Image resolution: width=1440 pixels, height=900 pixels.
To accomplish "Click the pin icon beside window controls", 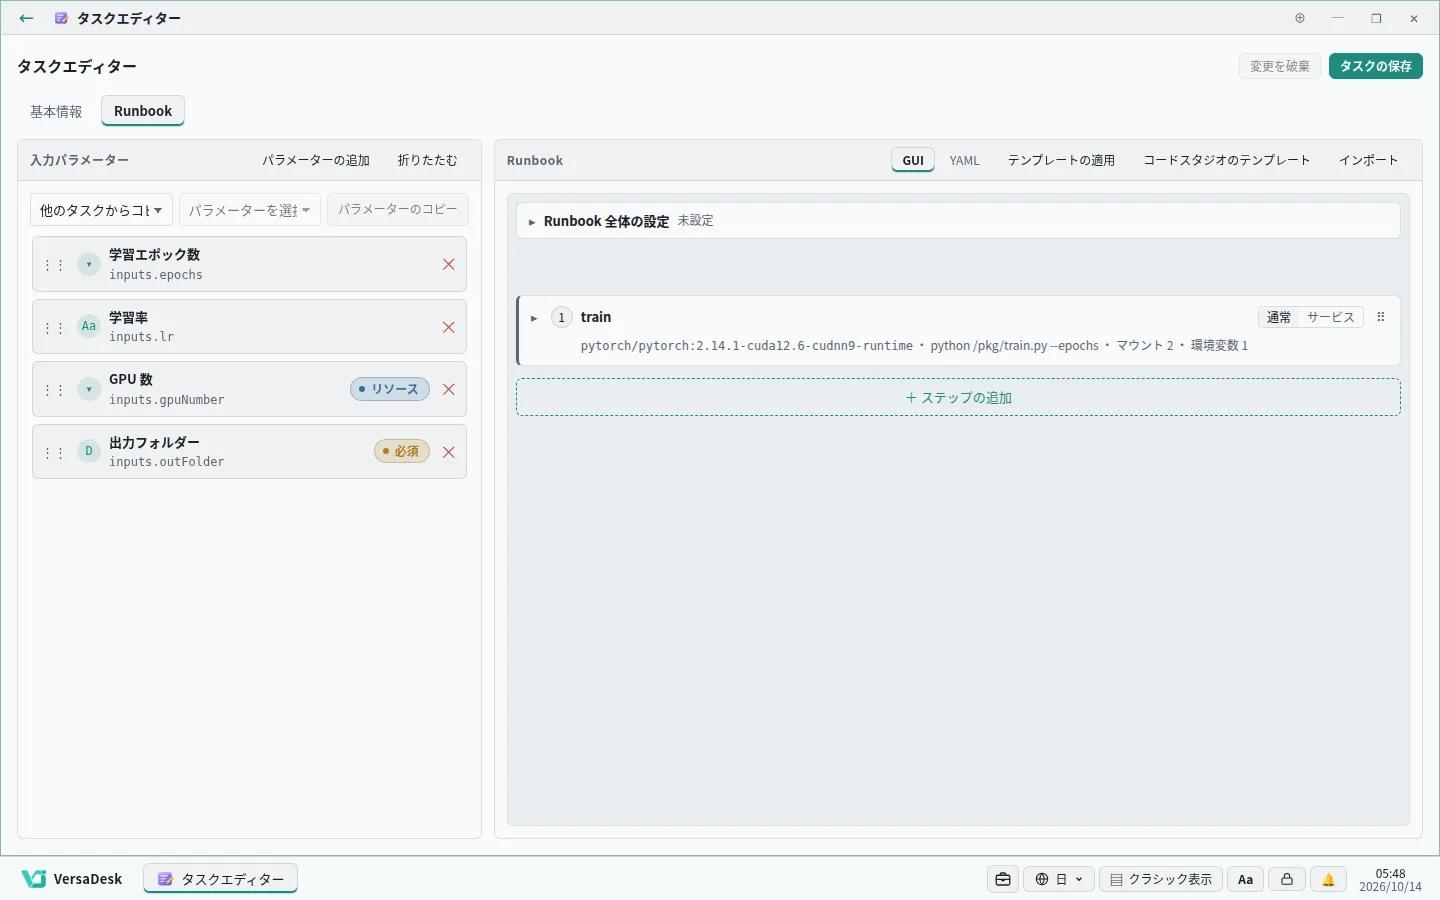I will (1300, 18).
